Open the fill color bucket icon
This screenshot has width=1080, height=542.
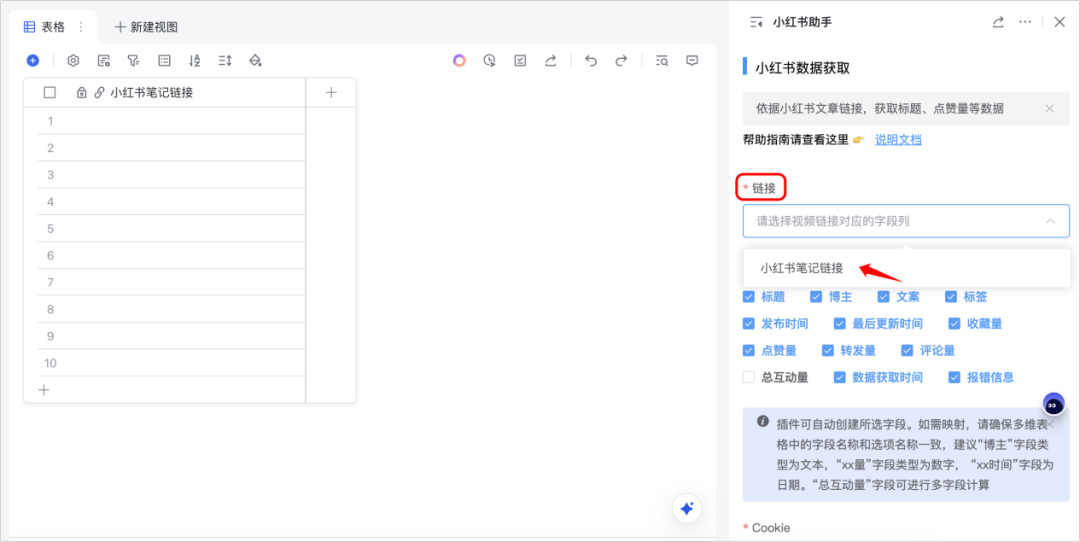pos(256,61)
